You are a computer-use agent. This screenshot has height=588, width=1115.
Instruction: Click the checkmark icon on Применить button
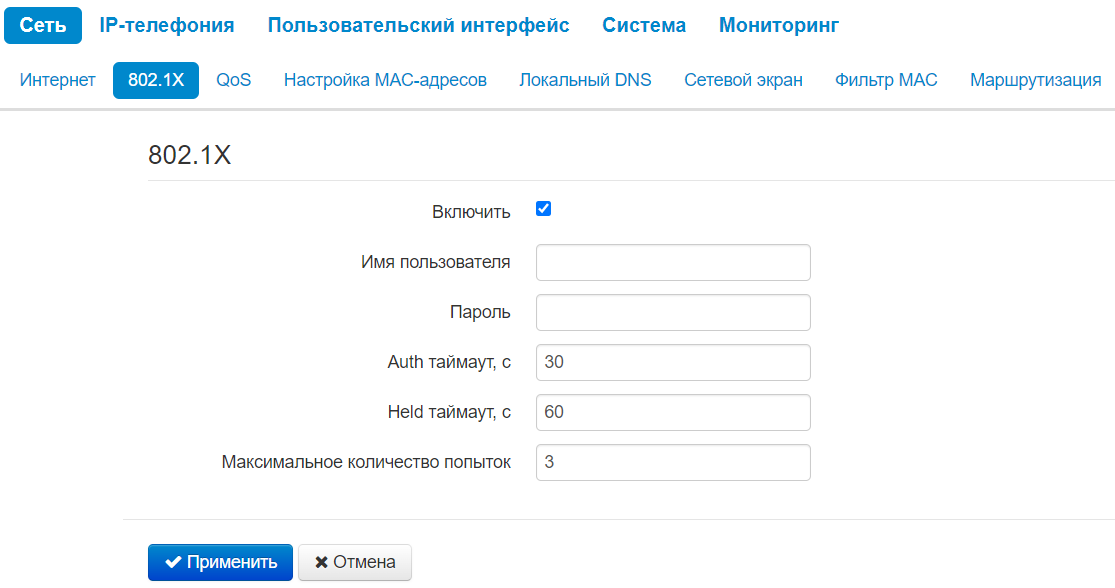tap(173, 562)
